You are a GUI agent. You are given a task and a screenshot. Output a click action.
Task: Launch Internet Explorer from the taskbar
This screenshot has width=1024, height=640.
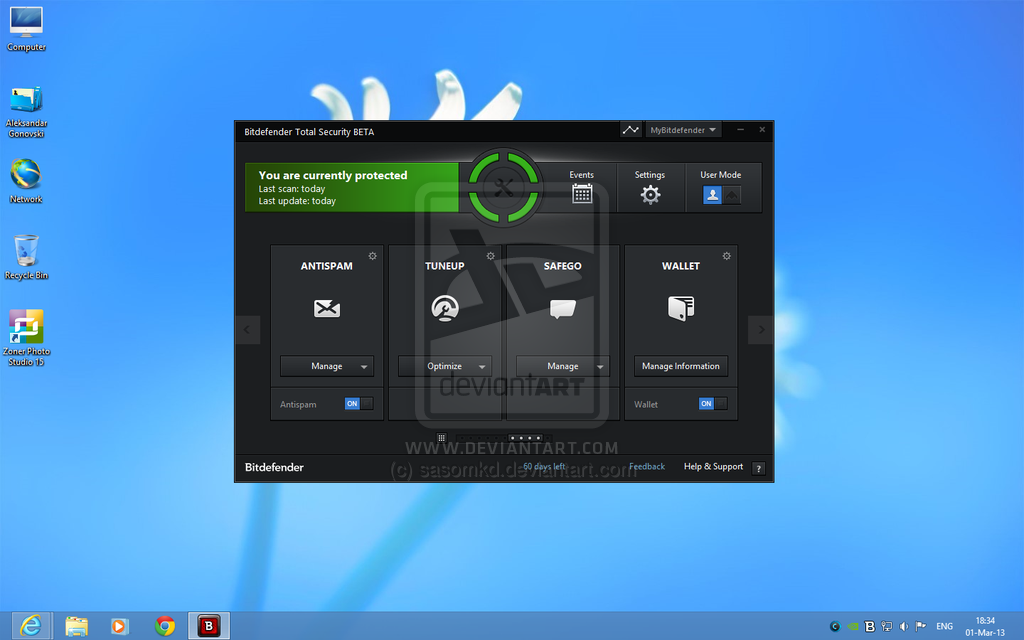point(31,626)
